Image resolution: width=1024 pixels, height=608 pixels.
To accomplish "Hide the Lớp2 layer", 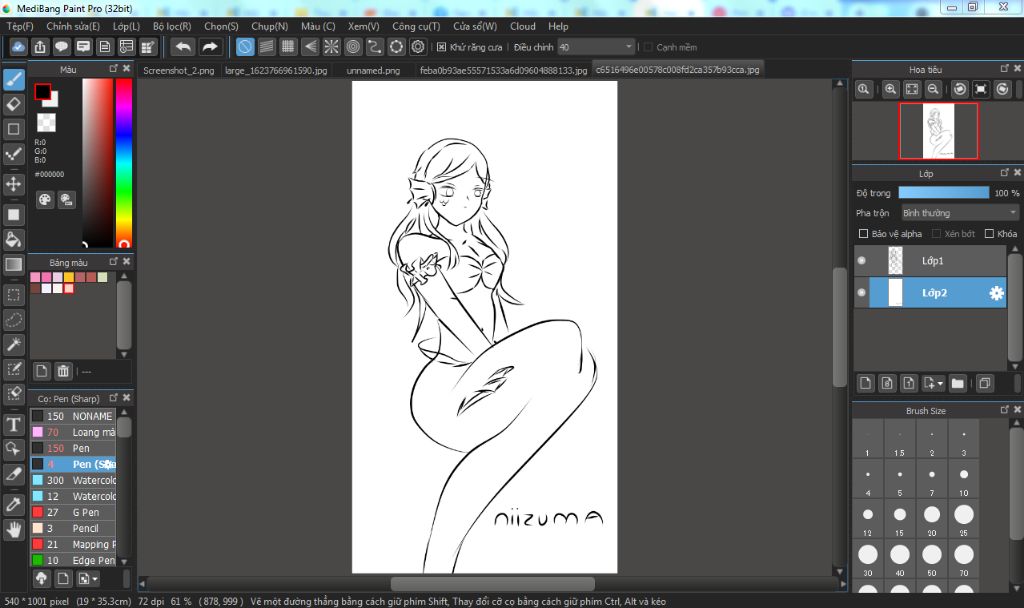I will tap(861, 293).
